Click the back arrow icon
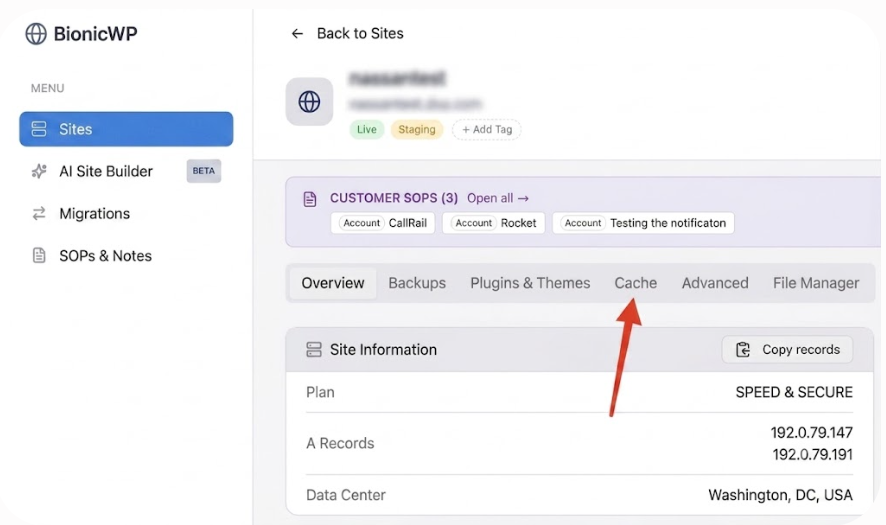Image resolution: width=886 pixels, height=525 pixels. pyautogui.click(x=297, y=34)
